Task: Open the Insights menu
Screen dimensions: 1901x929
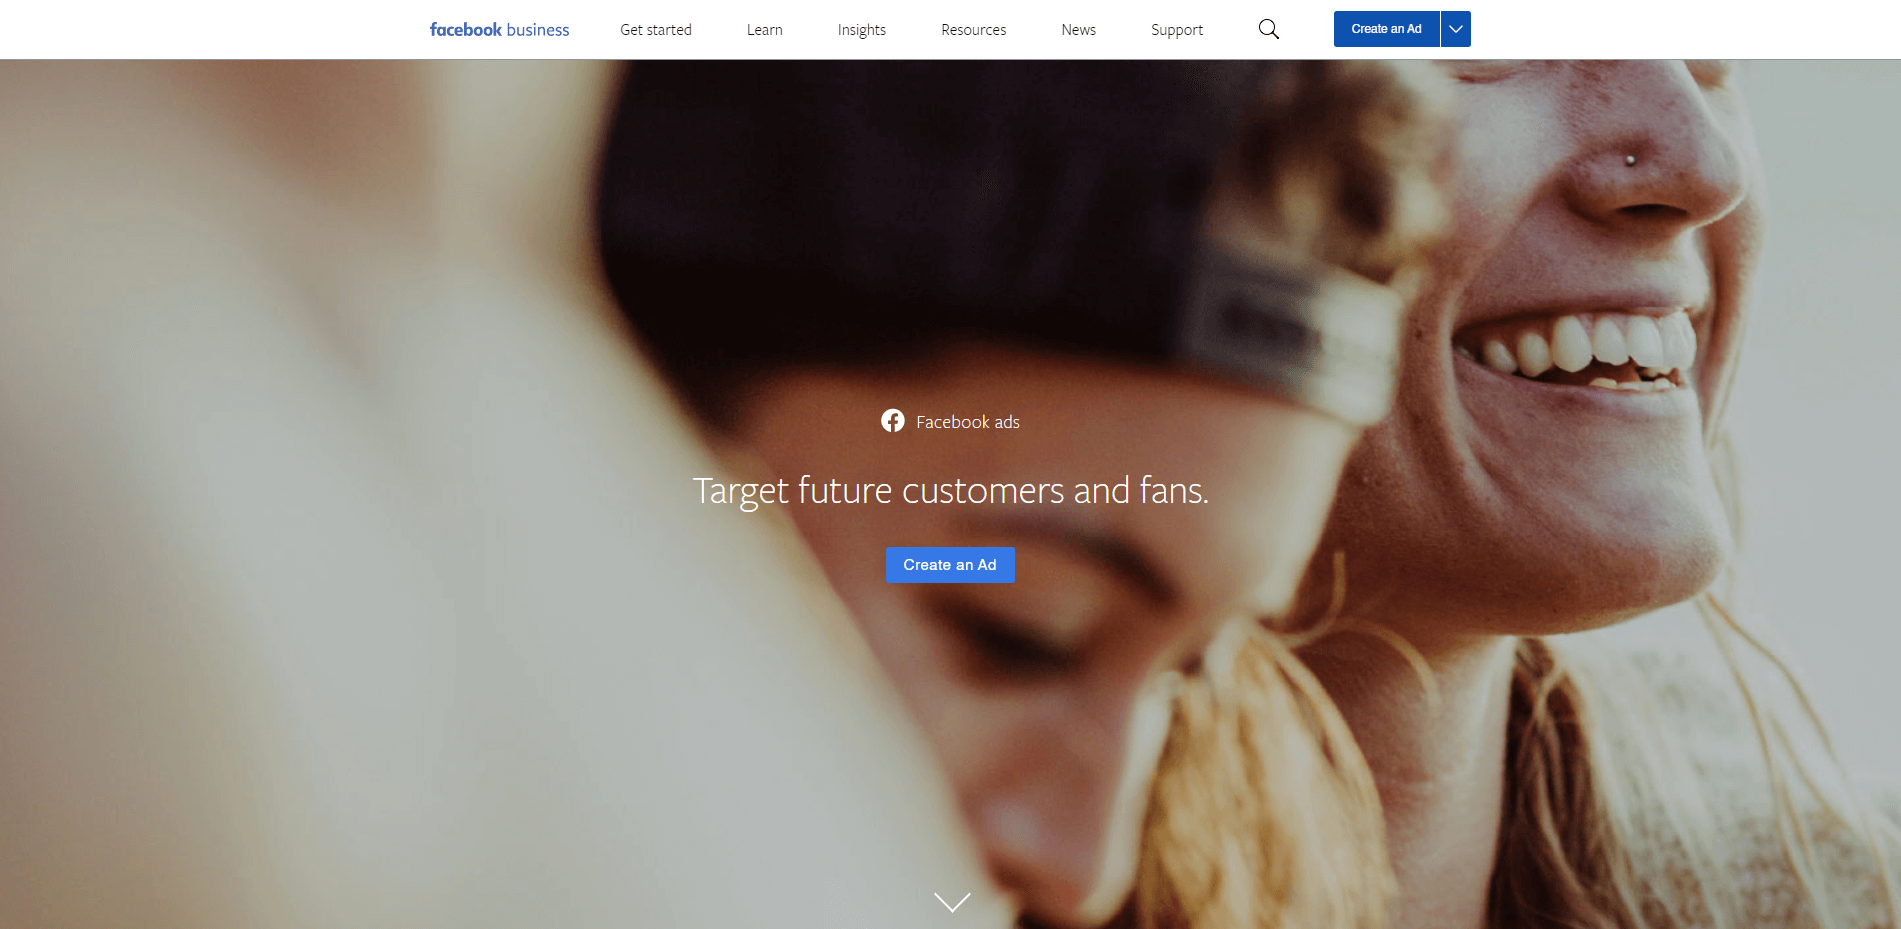Action: (862, 30)
